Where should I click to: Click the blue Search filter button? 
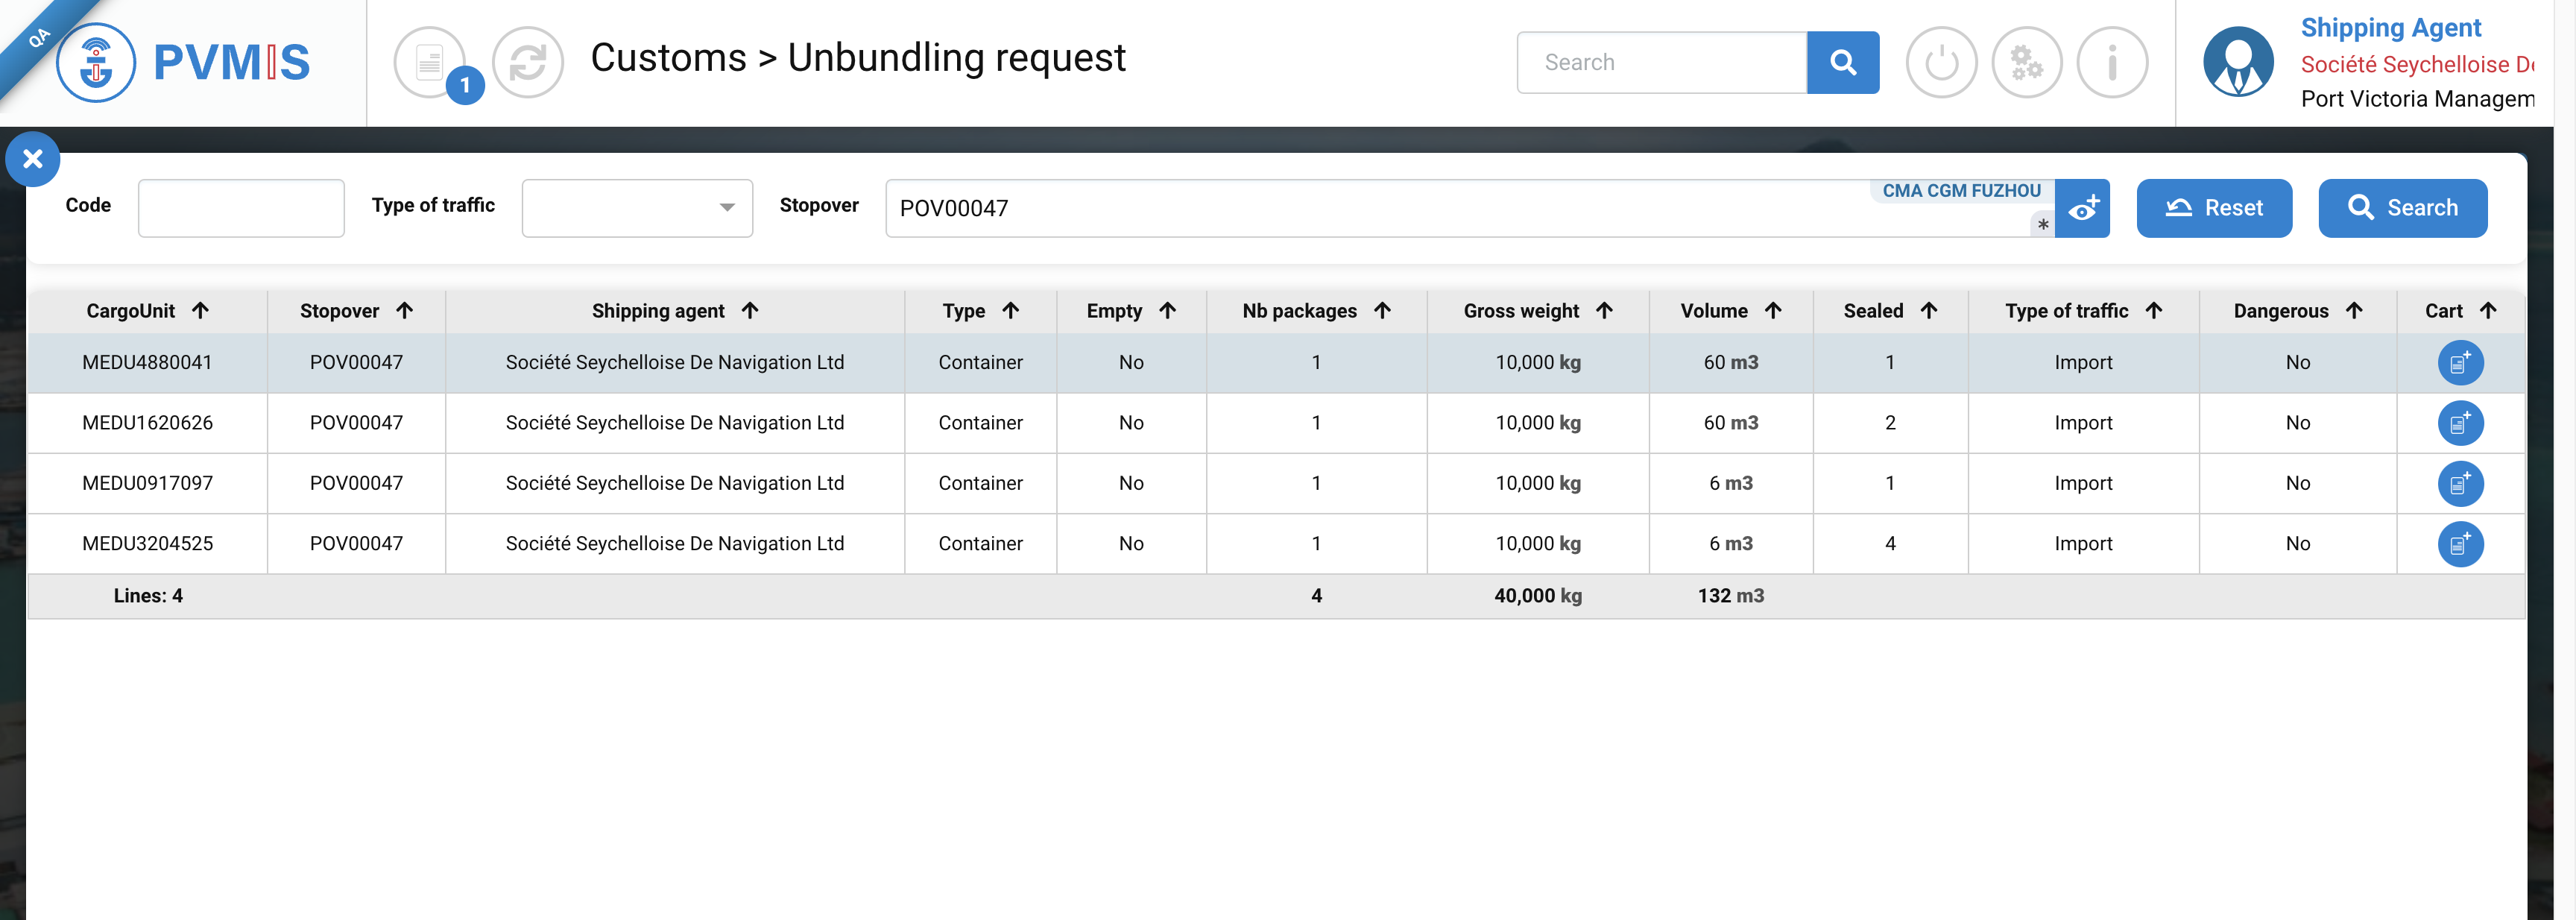[x=2401, y=208]
